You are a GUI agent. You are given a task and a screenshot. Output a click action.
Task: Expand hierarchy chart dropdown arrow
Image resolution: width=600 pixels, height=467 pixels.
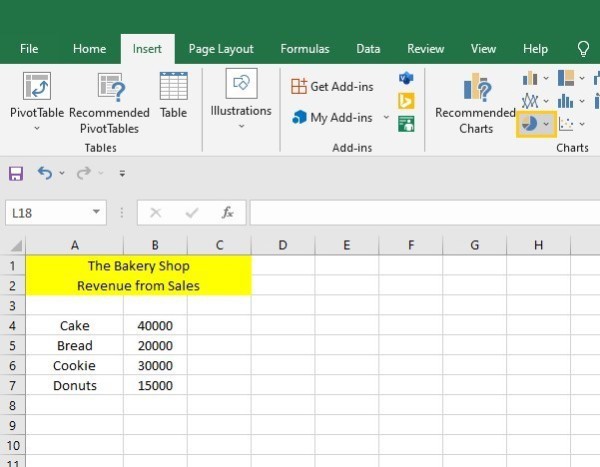click(582, 78)
